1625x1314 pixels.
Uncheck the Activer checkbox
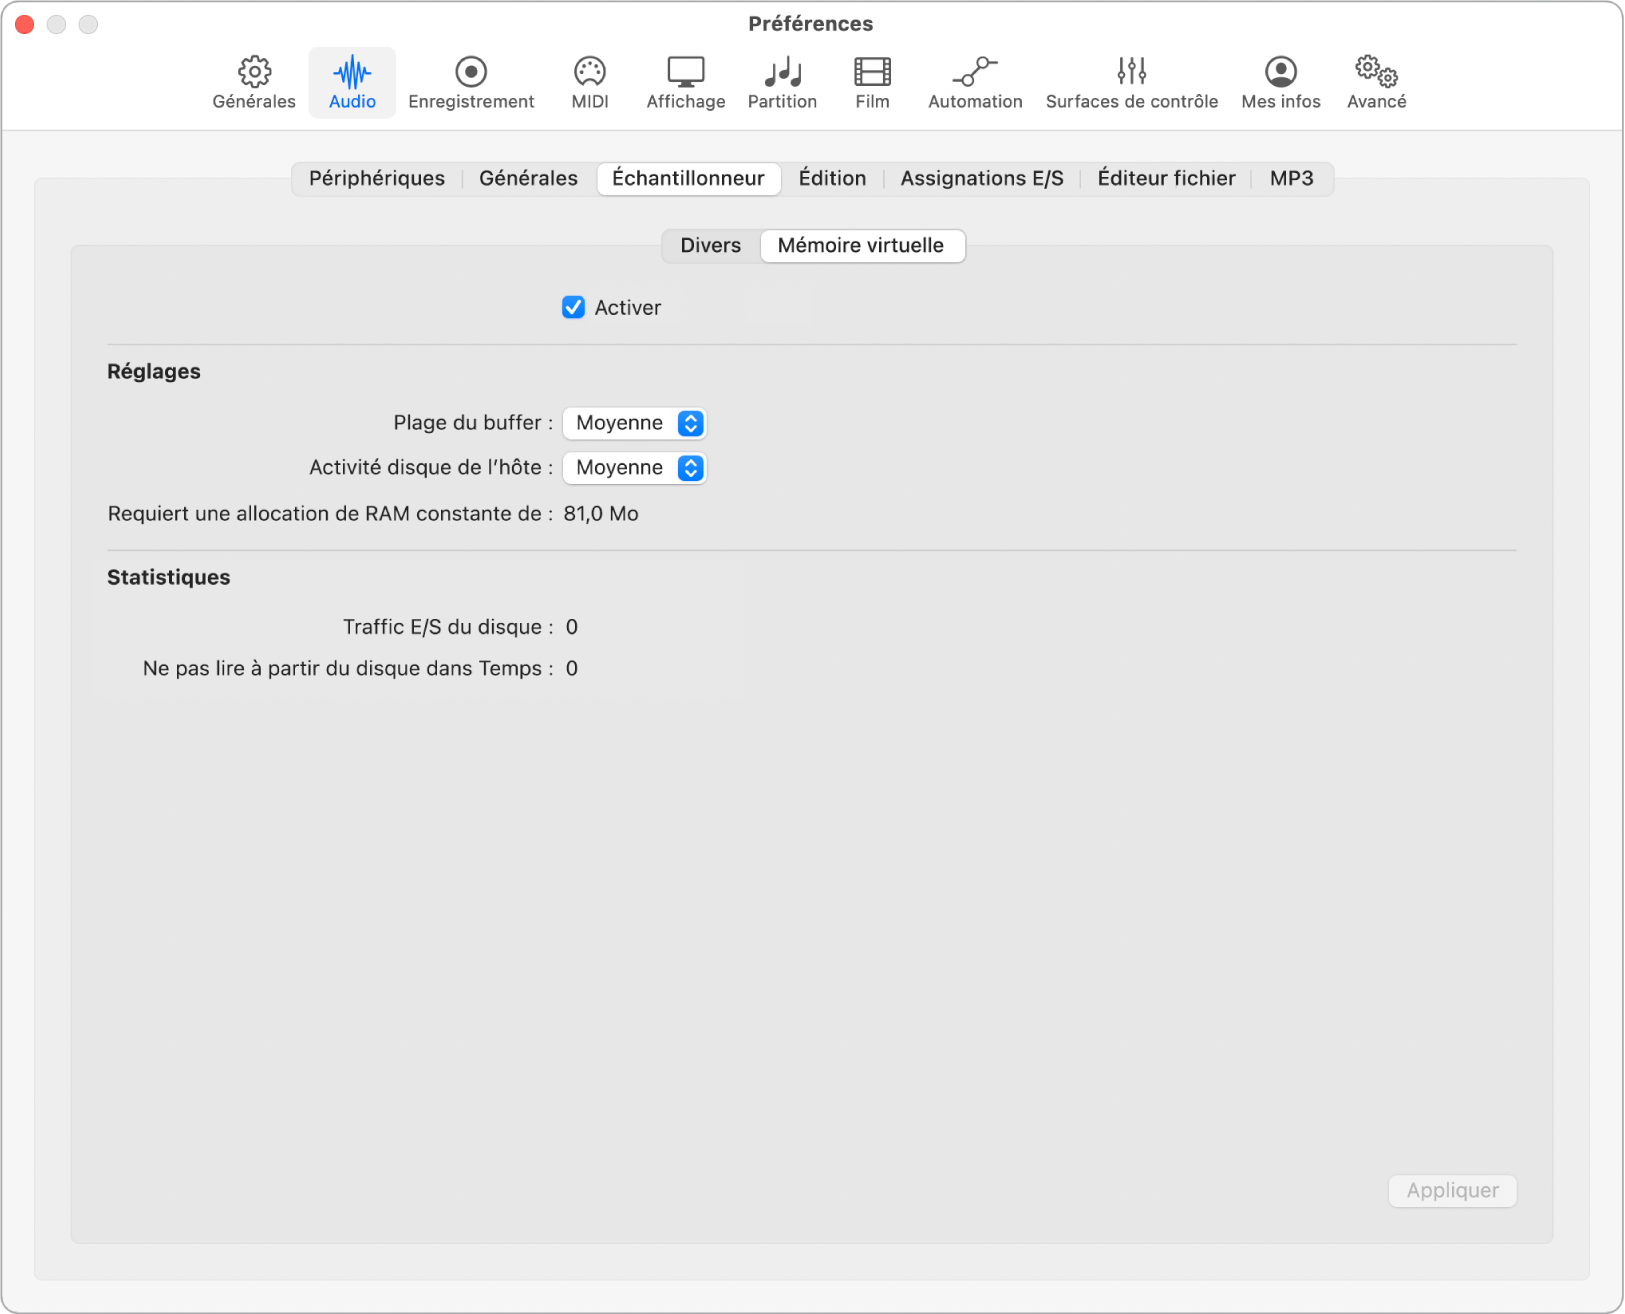[573, 307]
